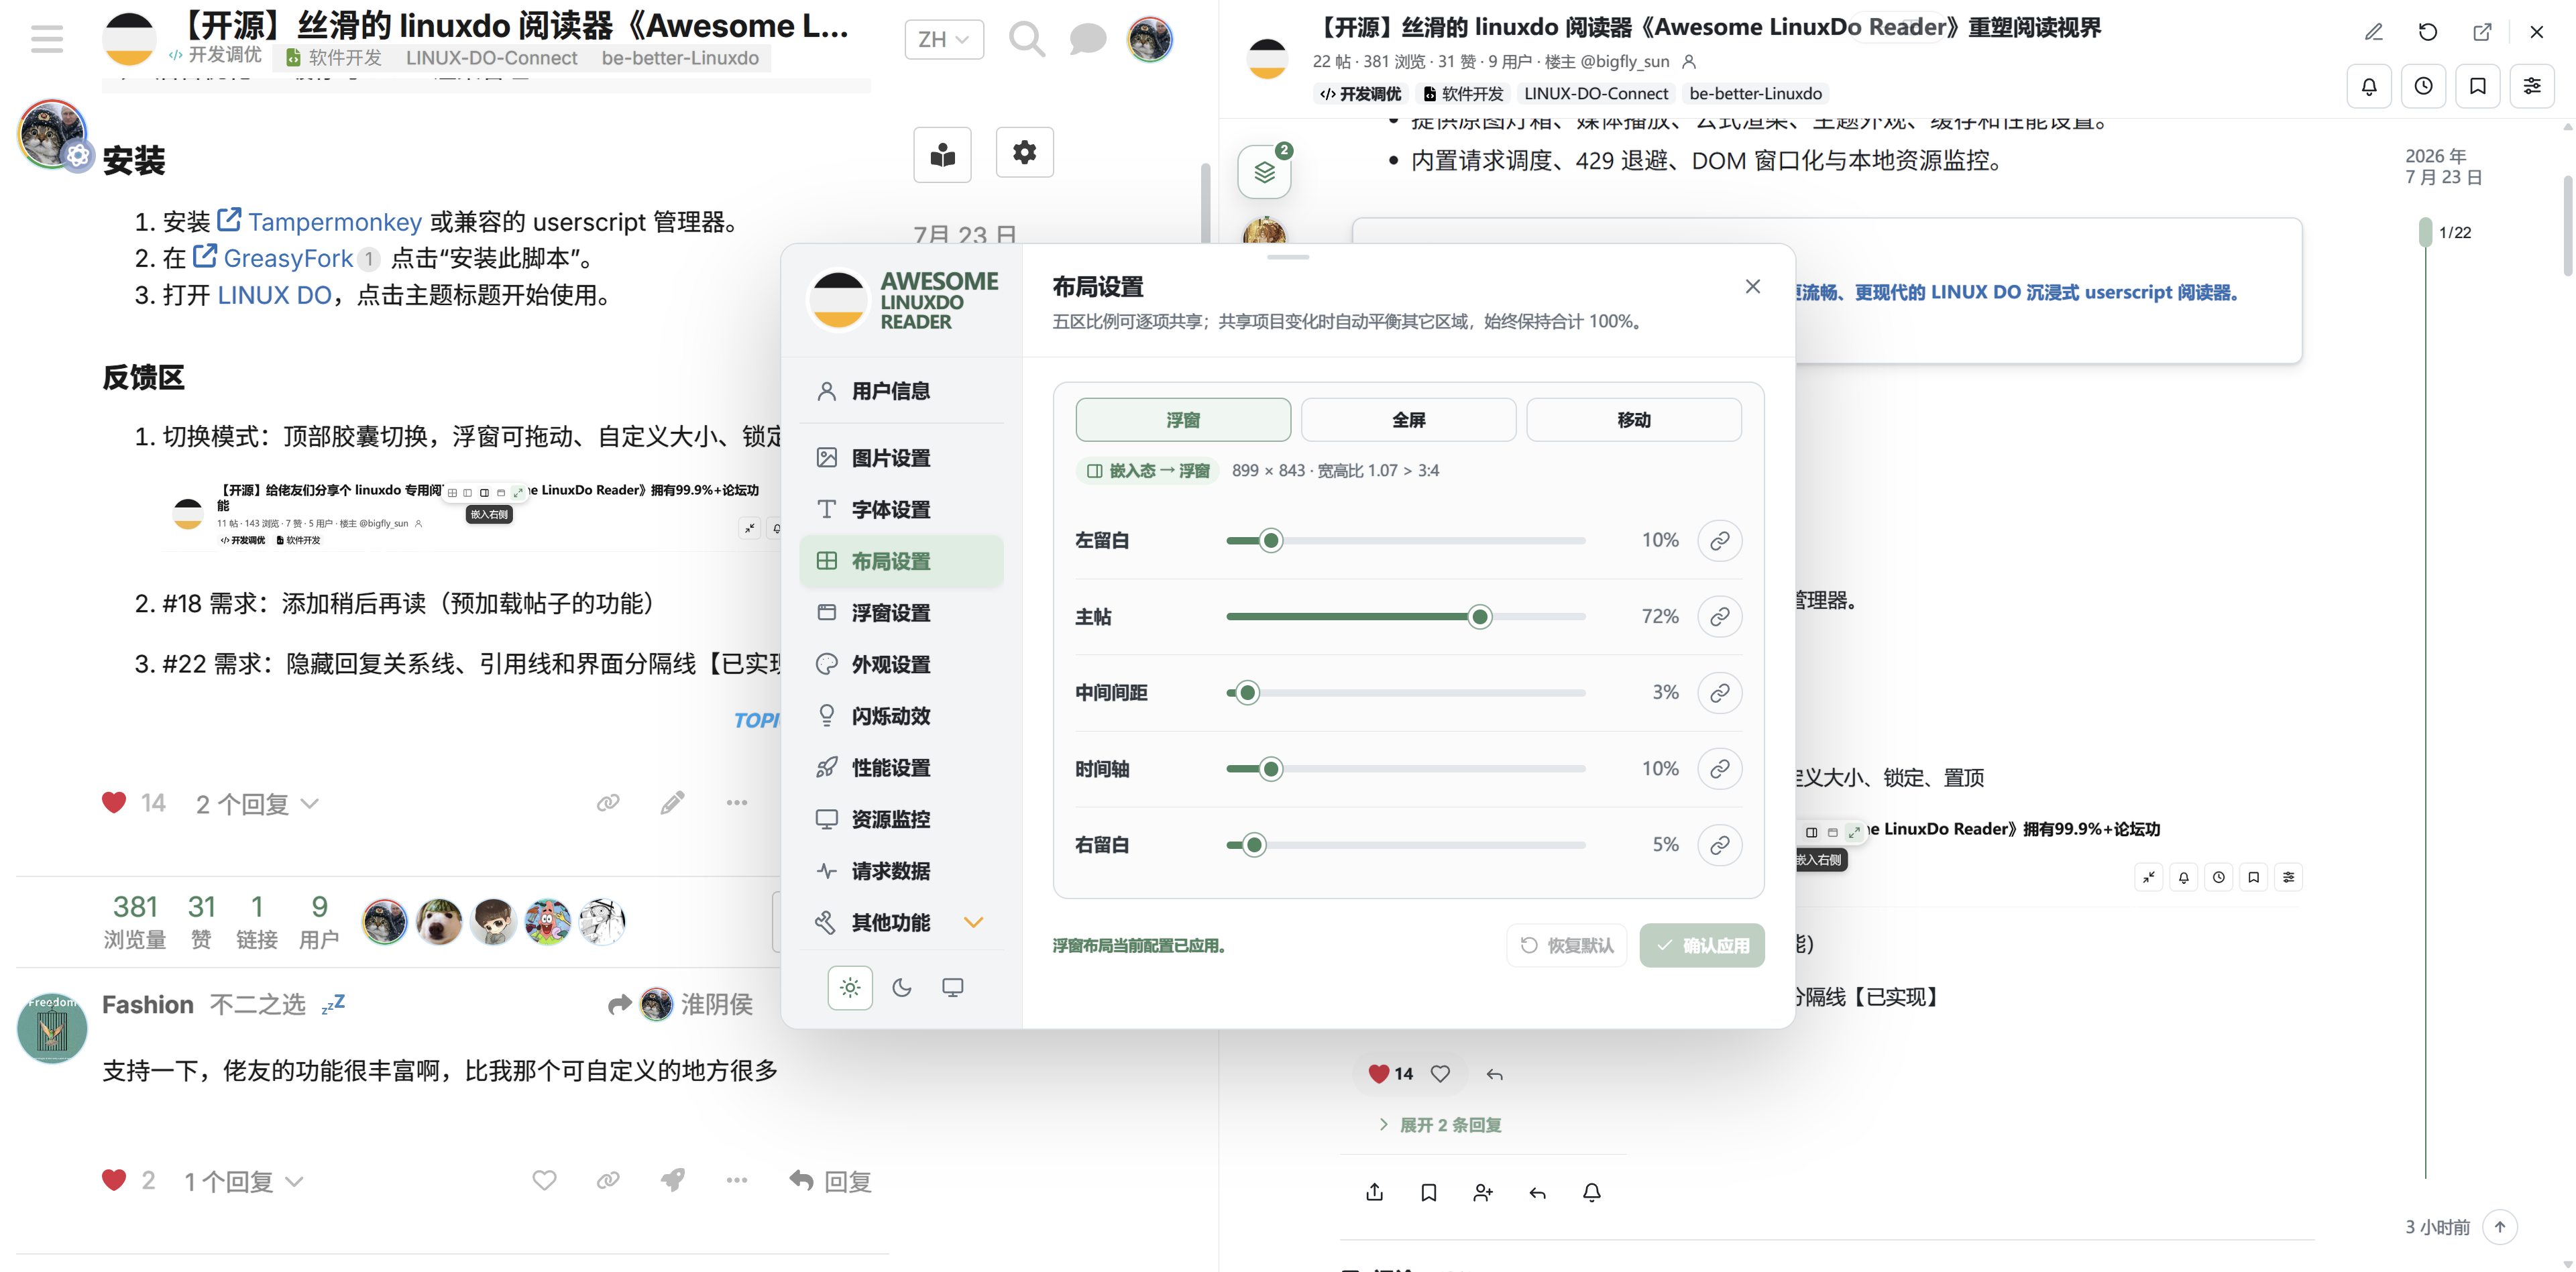Click the reader book icon button

pyautogui.click(x=942, y=154)
